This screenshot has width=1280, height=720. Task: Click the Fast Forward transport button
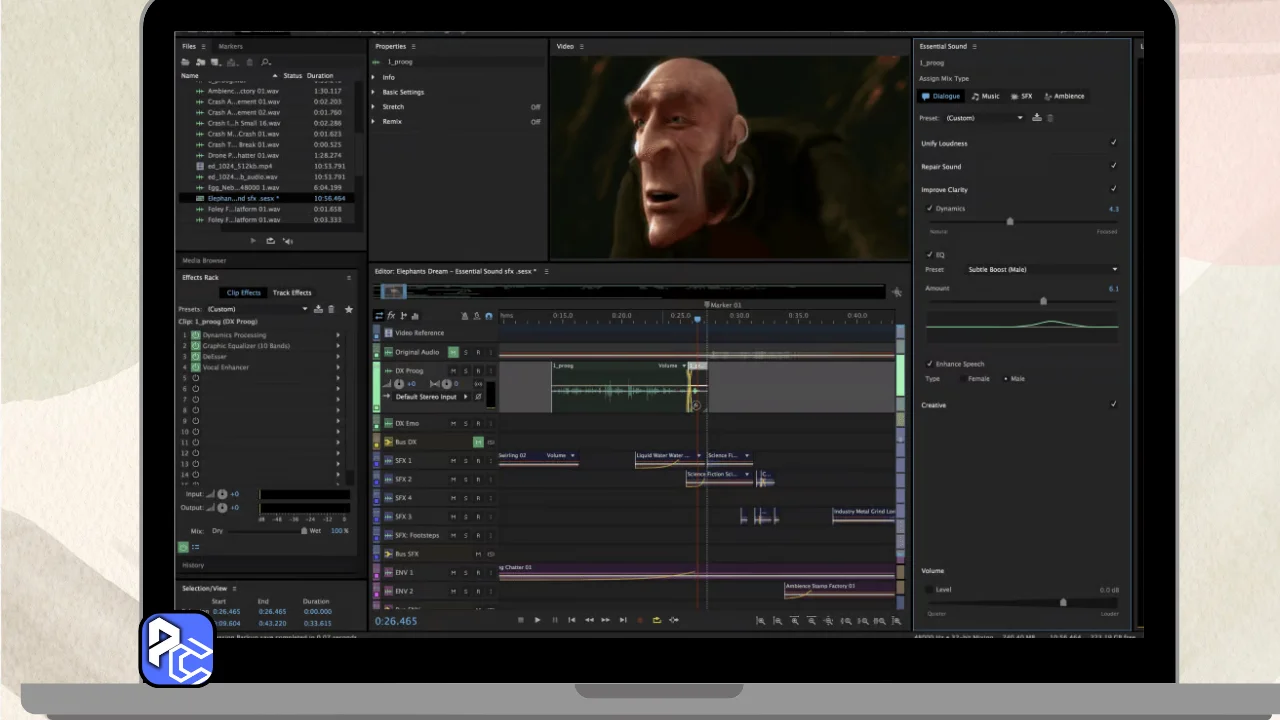[x=606, y=620]
